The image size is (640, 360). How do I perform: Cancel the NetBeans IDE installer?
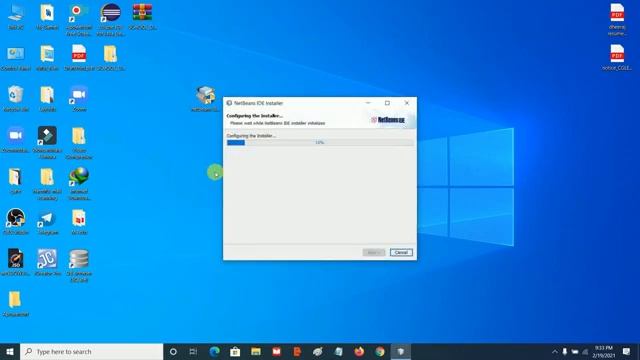tap(401, 252)
